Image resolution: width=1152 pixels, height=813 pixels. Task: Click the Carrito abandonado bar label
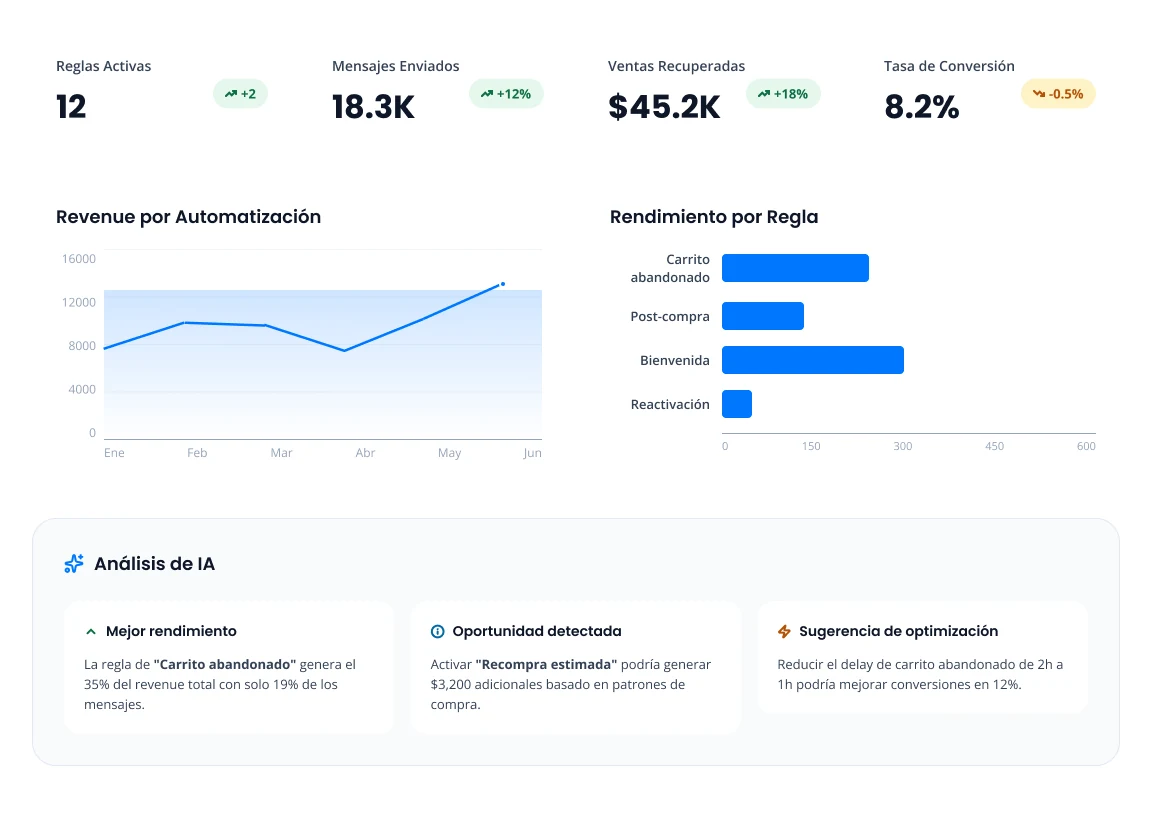(670, 268)
